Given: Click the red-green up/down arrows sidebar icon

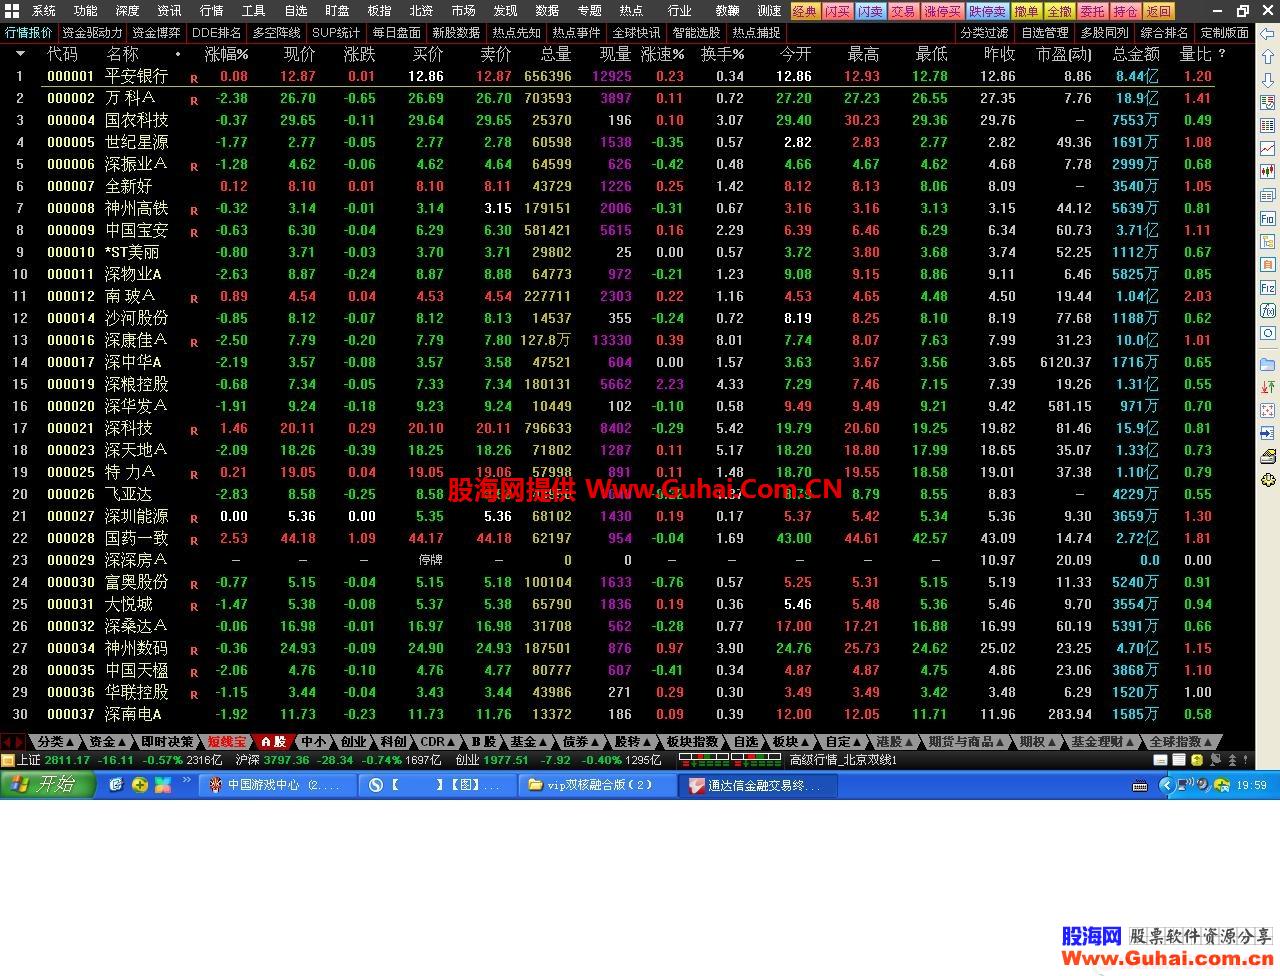Looking at the screenshot, I should click(1267, 387).
